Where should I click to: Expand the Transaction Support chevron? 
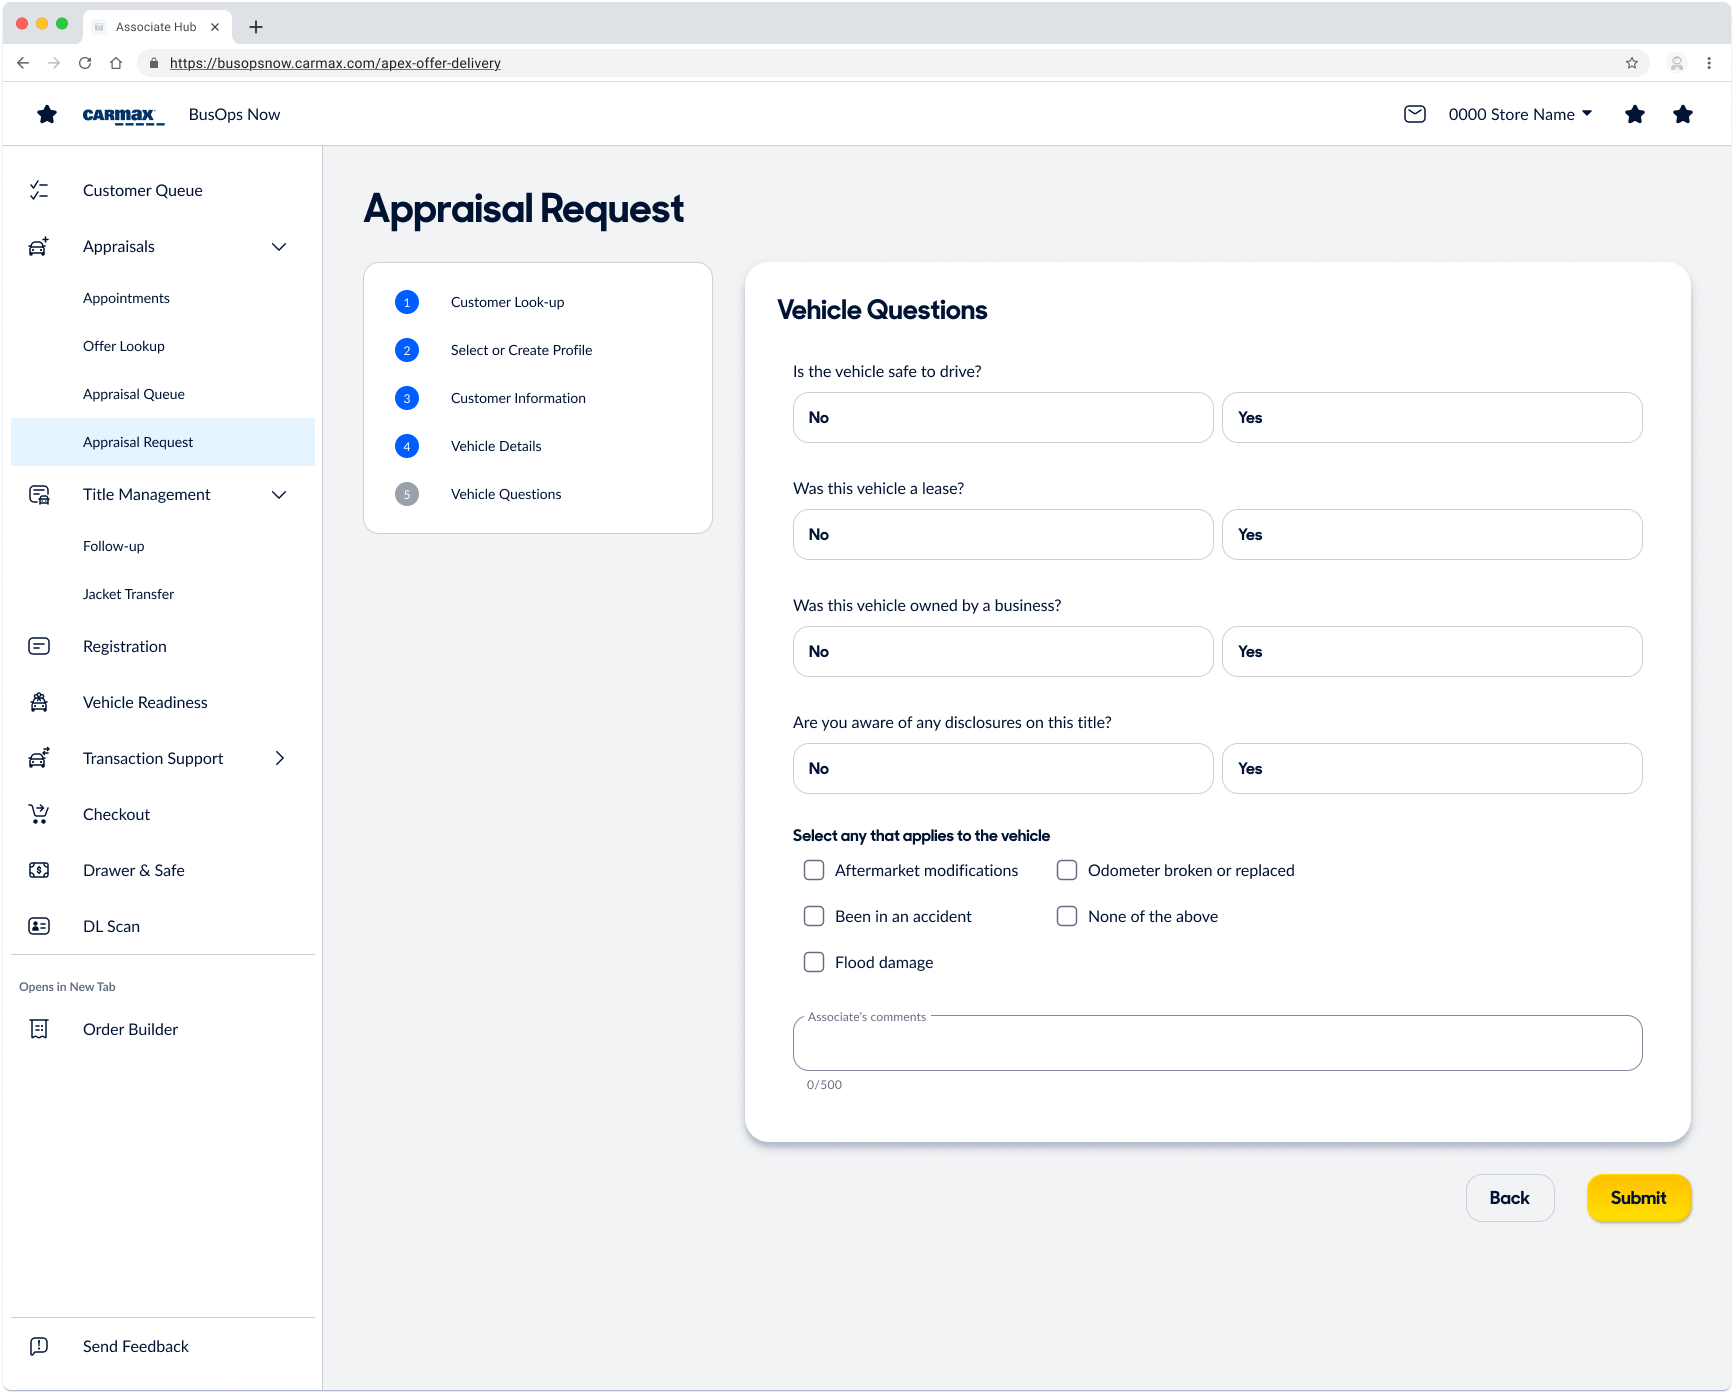[x=279, y=758]
